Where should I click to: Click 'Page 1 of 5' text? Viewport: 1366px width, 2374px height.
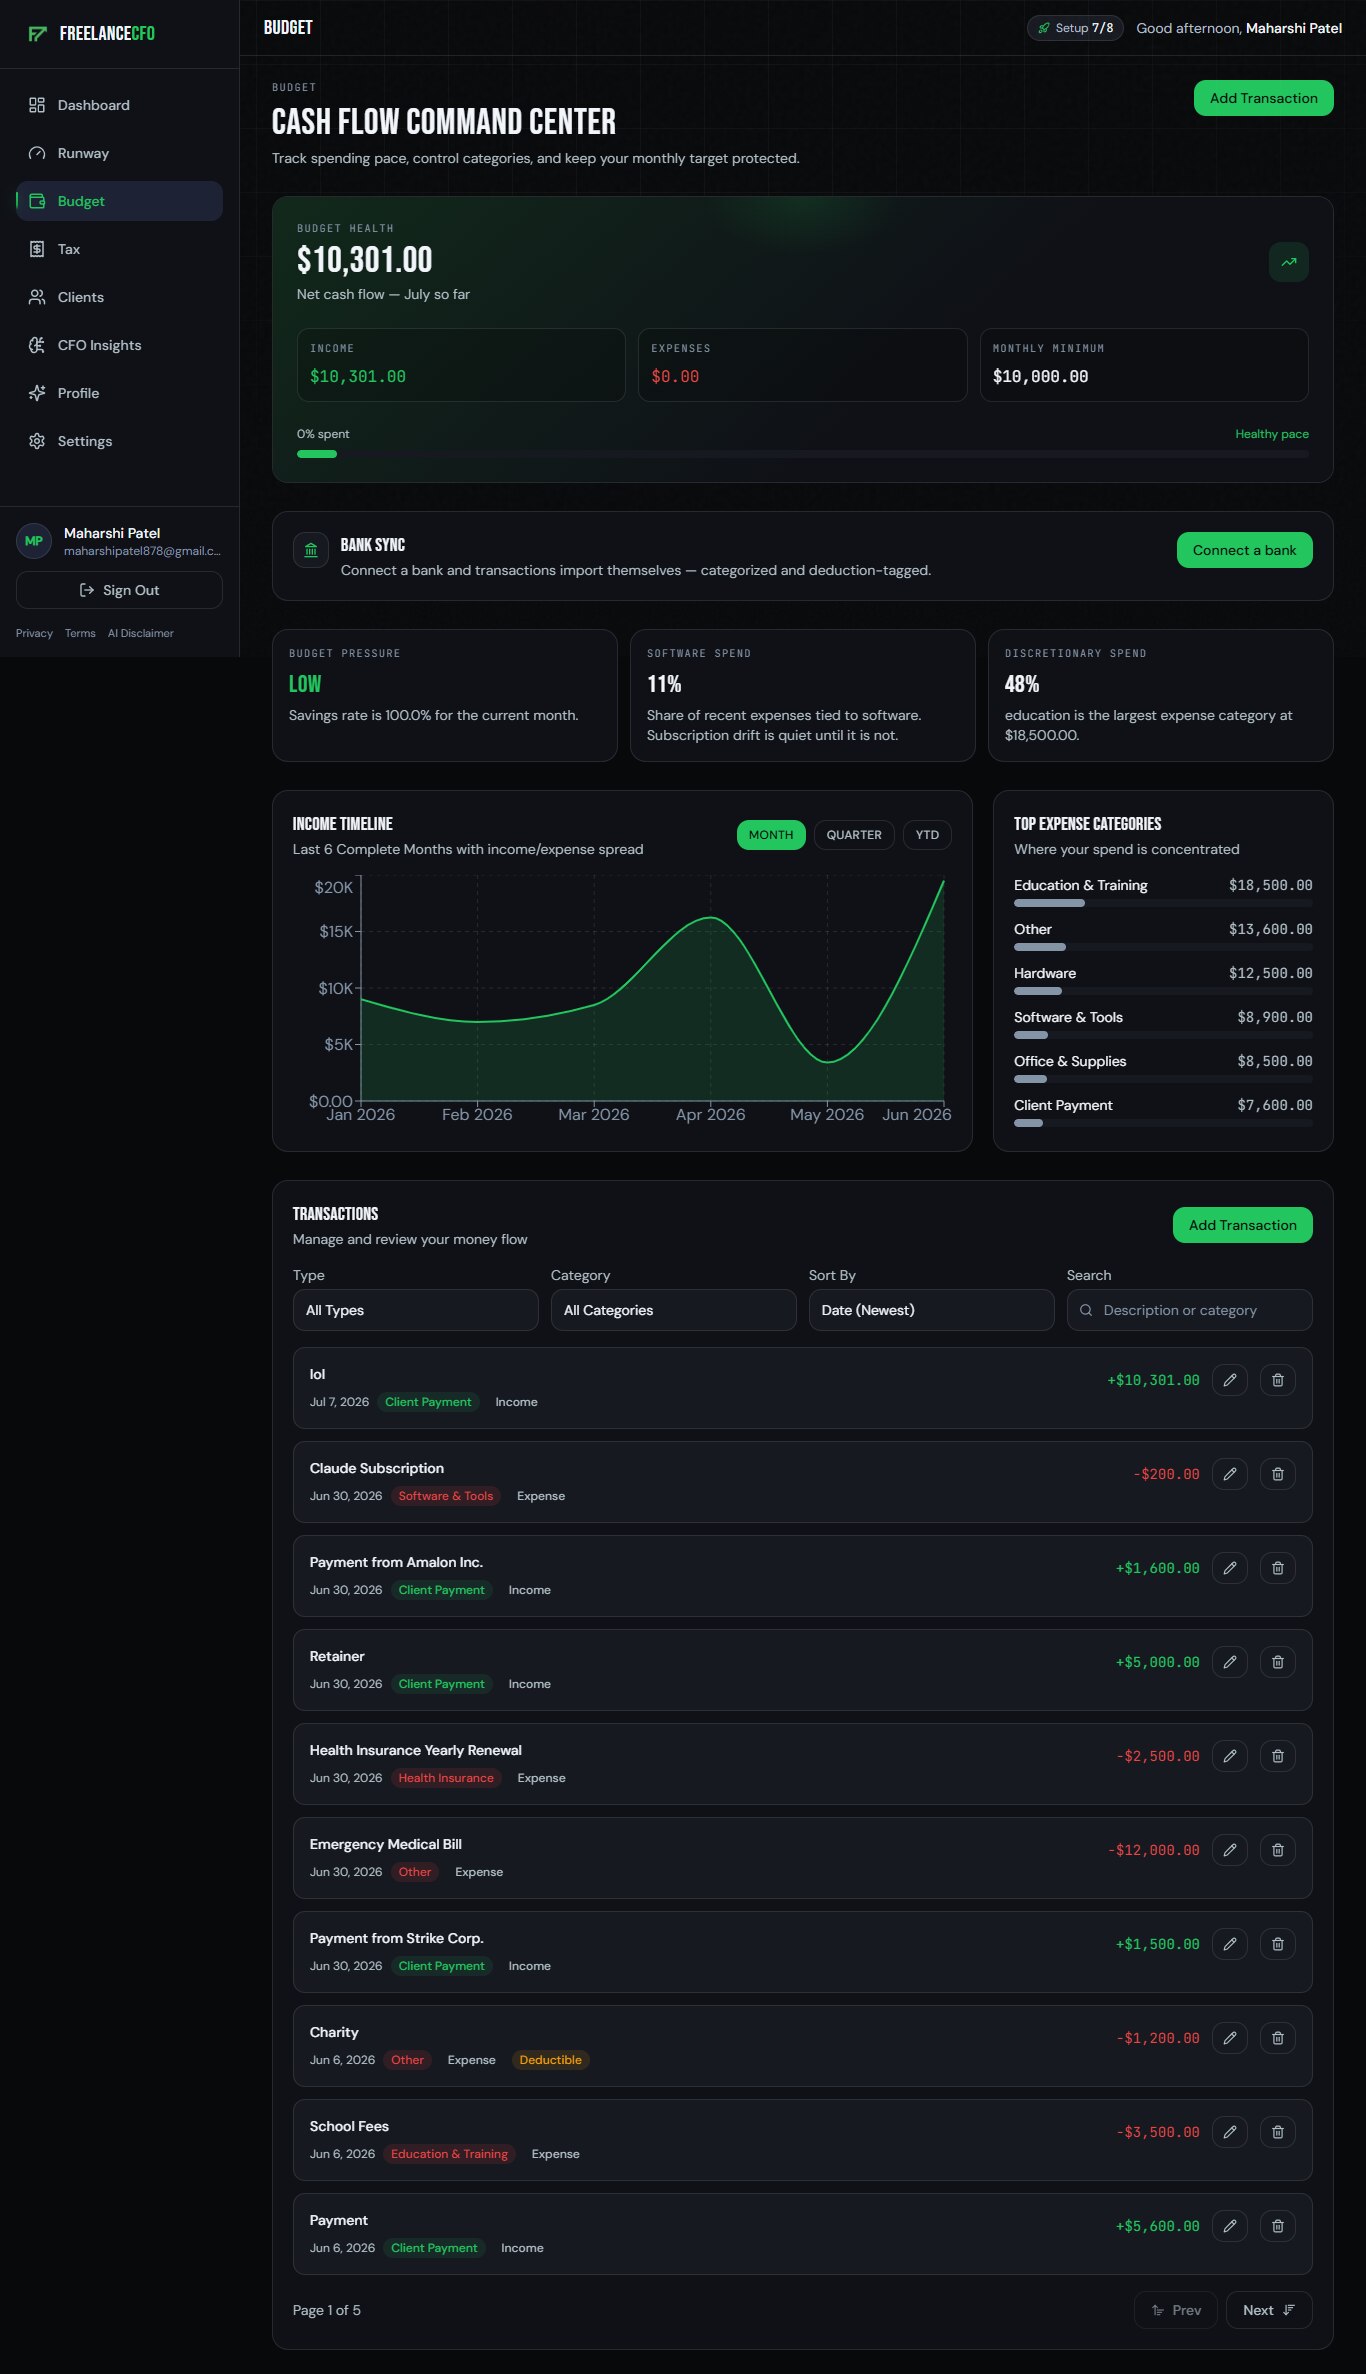(327, 2310)
